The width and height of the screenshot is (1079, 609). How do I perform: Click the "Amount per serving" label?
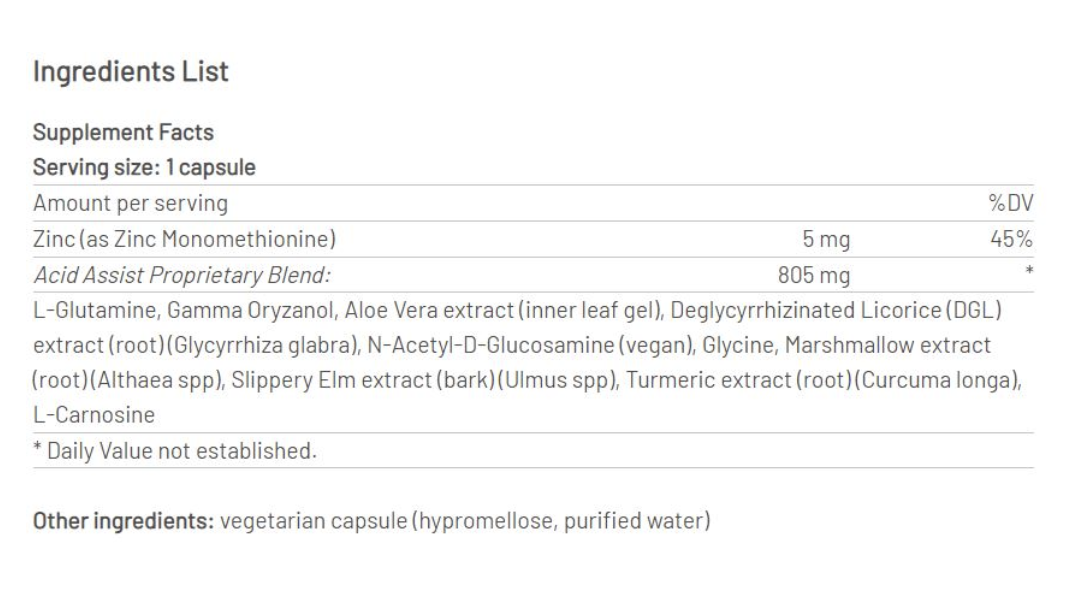[x=130, y=203]
